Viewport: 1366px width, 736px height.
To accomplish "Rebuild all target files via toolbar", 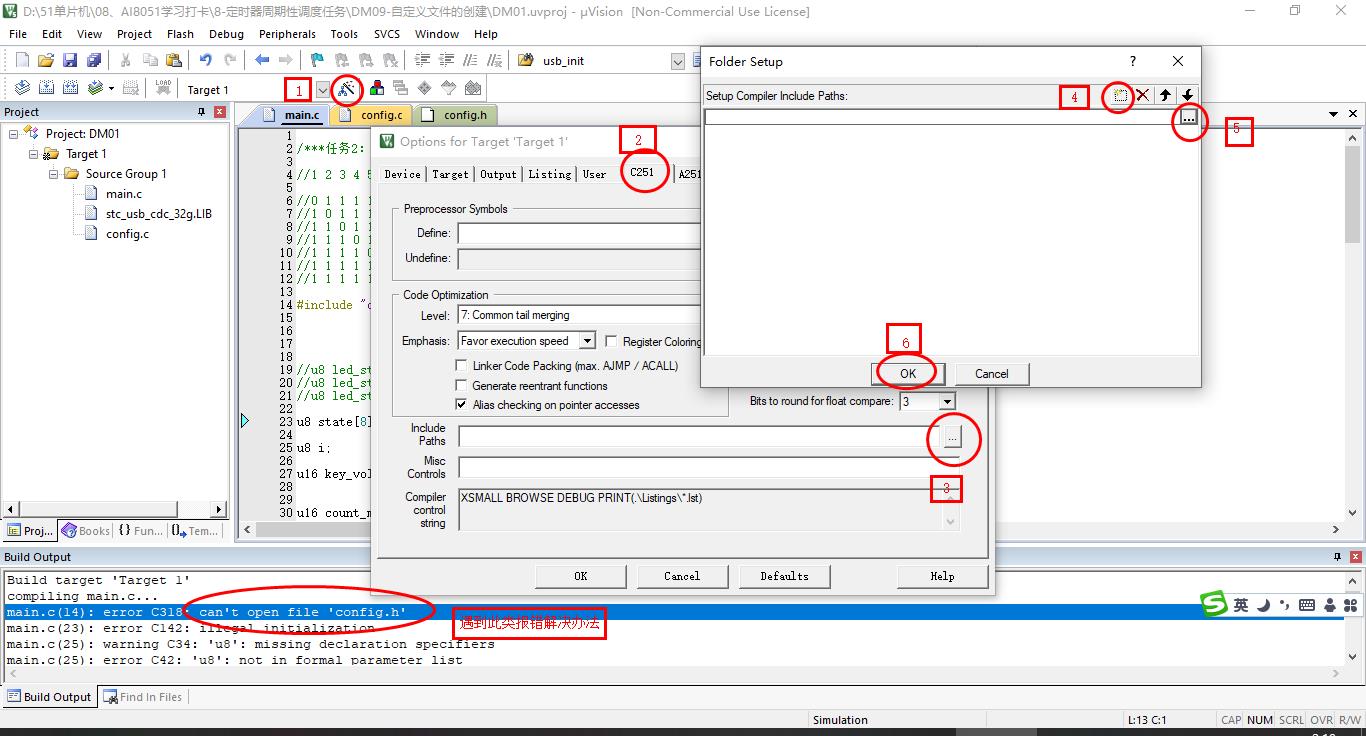I will pos(70,89).
